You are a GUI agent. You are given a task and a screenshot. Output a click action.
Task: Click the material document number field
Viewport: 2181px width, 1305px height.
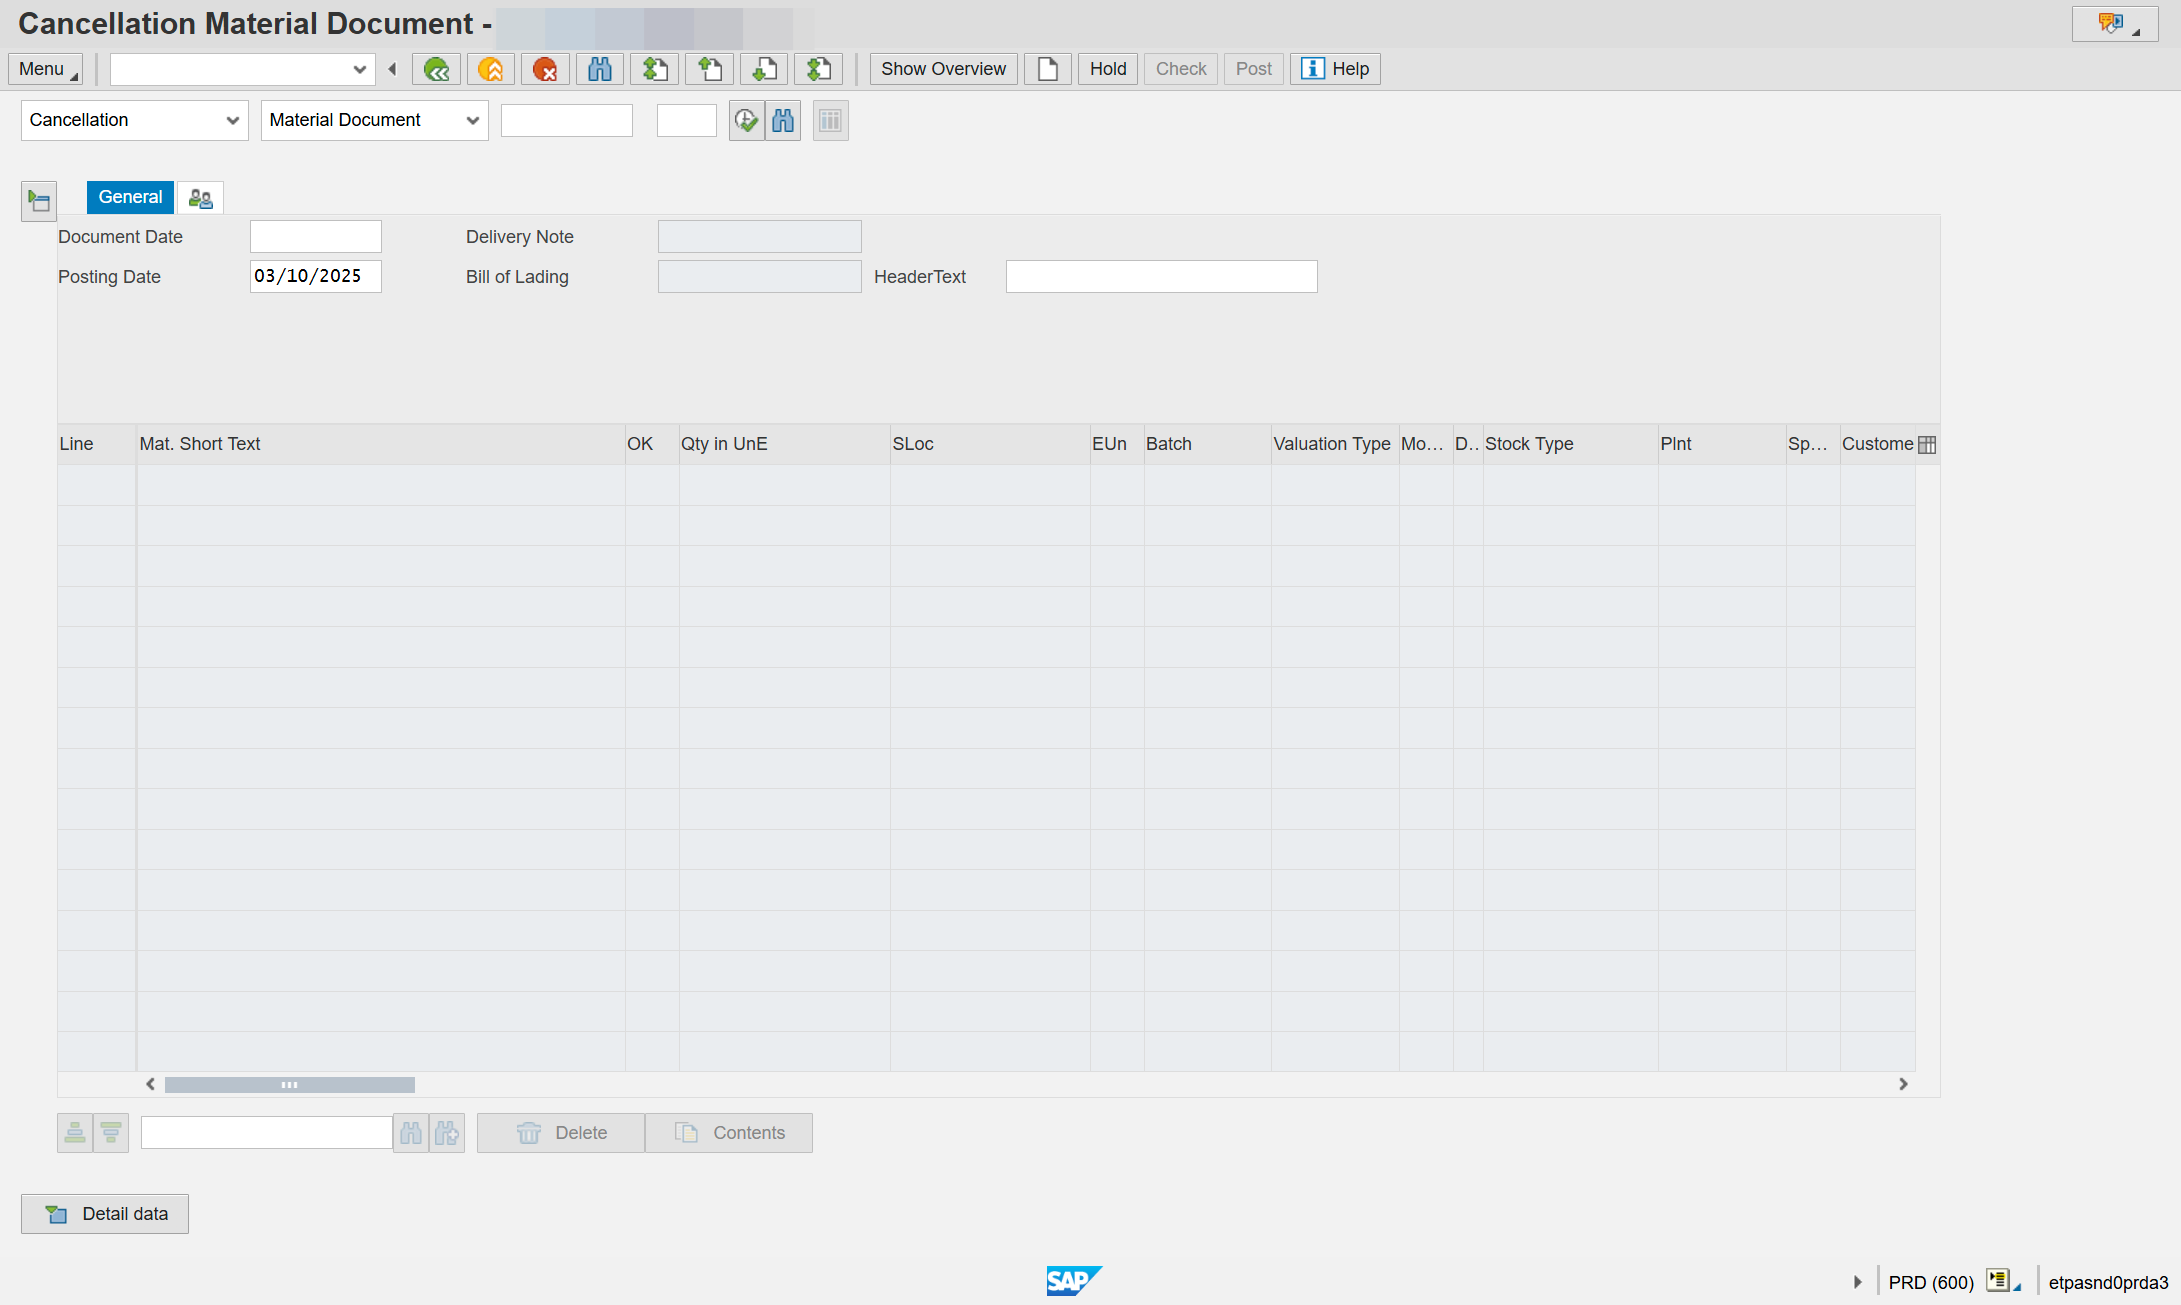click(567, 121)
